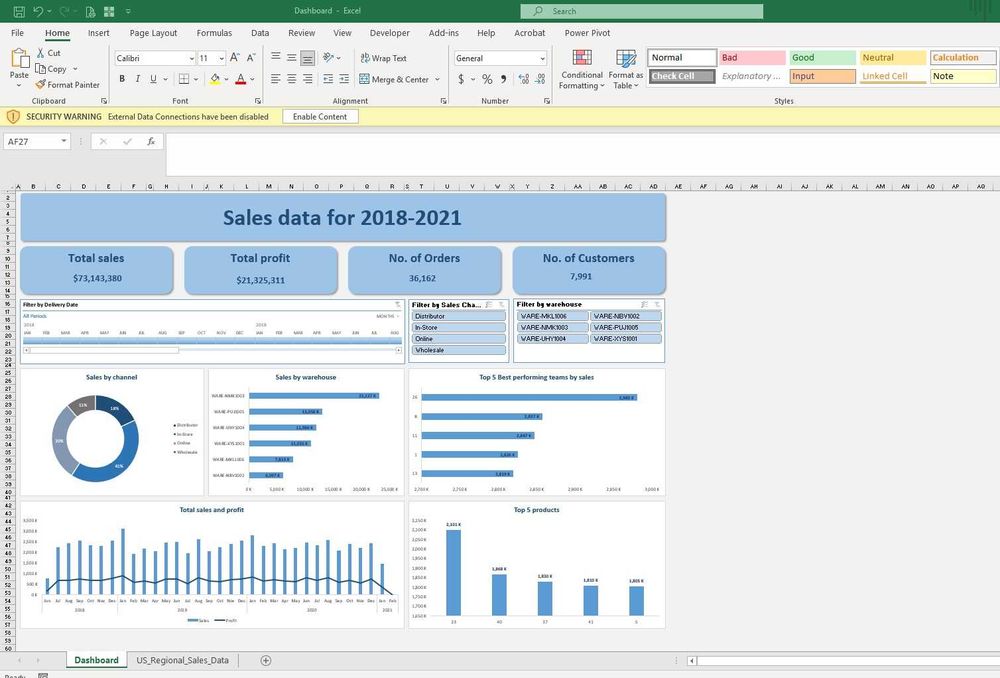1000x678 pixels.
Task: Click the Font Color A icon
Action: (240, 79)
